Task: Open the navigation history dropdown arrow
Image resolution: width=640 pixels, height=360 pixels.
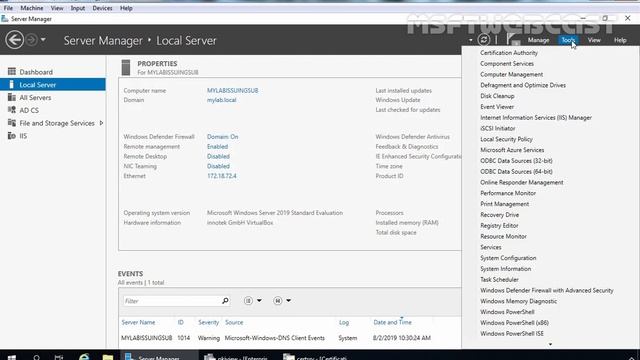Action: coord(43,40)
